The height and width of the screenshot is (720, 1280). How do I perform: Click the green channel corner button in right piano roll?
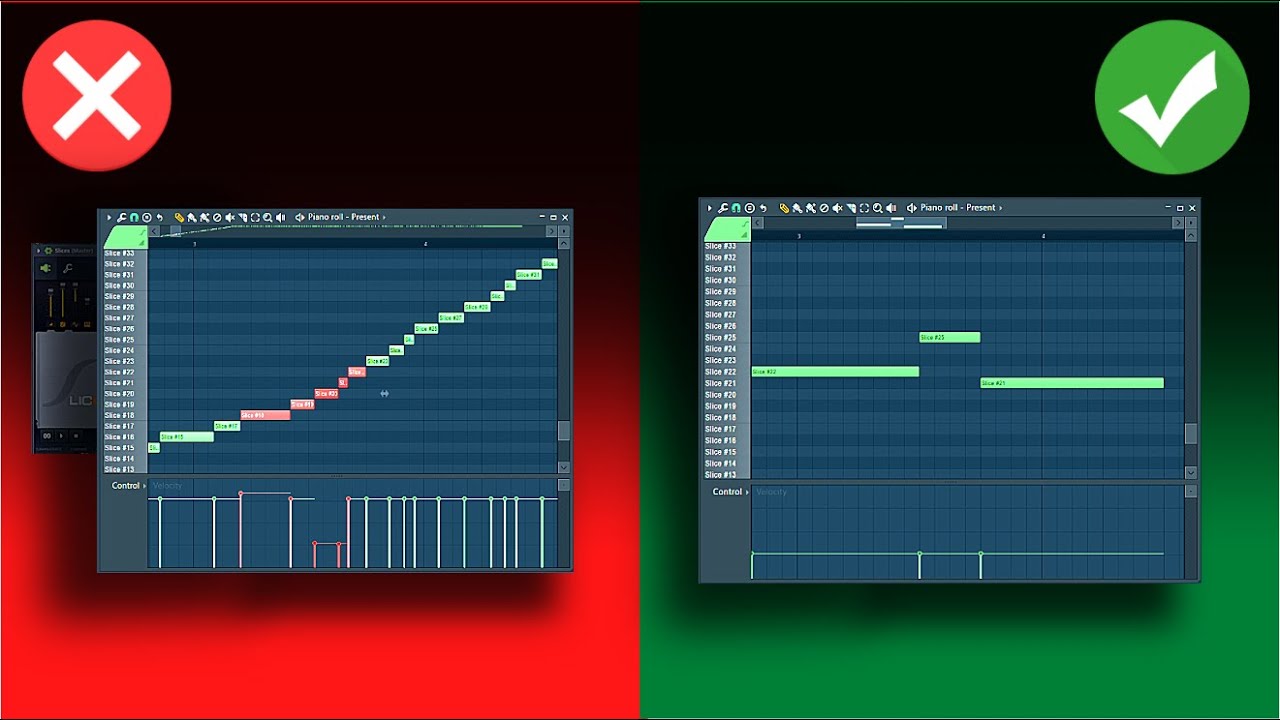pos(726,229)
